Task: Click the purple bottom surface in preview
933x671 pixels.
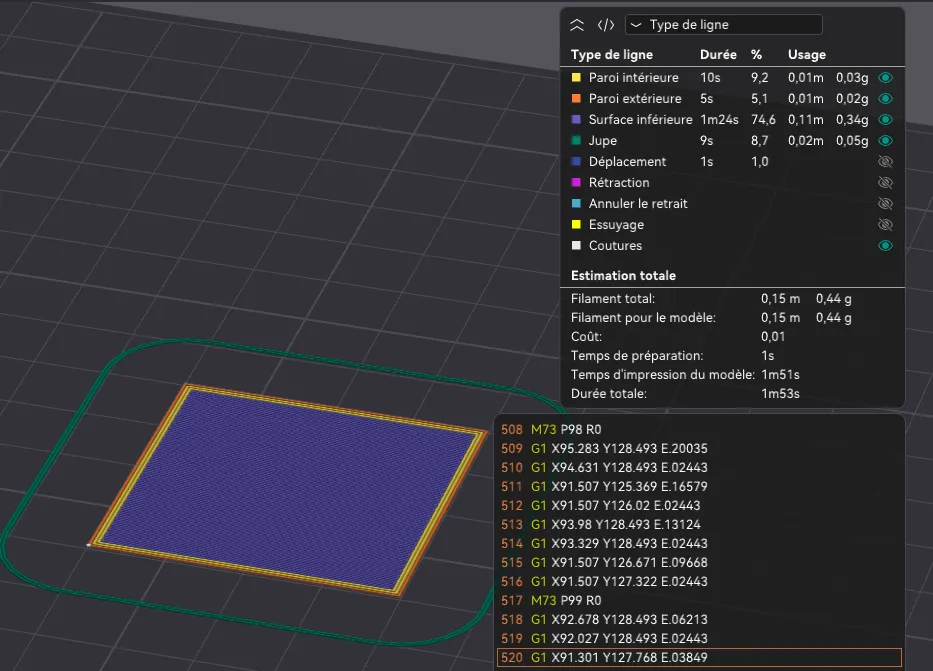Action: (x=289, y=489)
